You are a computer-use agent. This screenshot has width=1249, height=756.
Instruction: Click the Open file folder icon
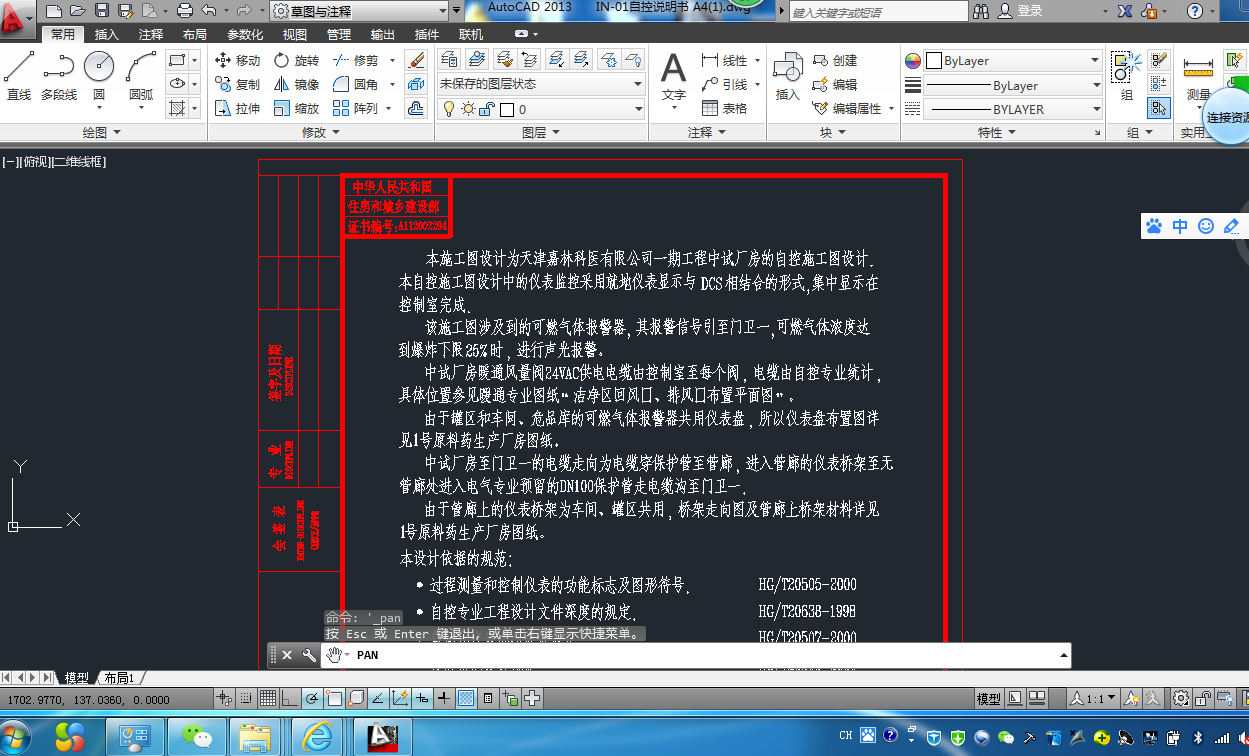pos(76,11)
